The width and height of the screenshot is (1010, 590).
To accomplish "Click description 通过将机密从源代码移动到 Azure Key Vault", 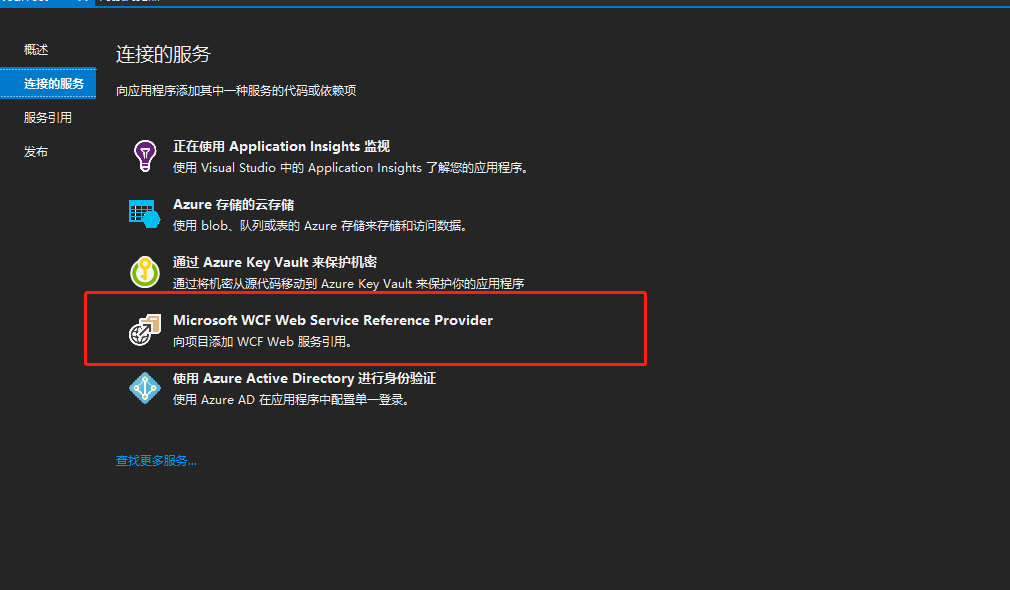I will click(x=348, y=283).
